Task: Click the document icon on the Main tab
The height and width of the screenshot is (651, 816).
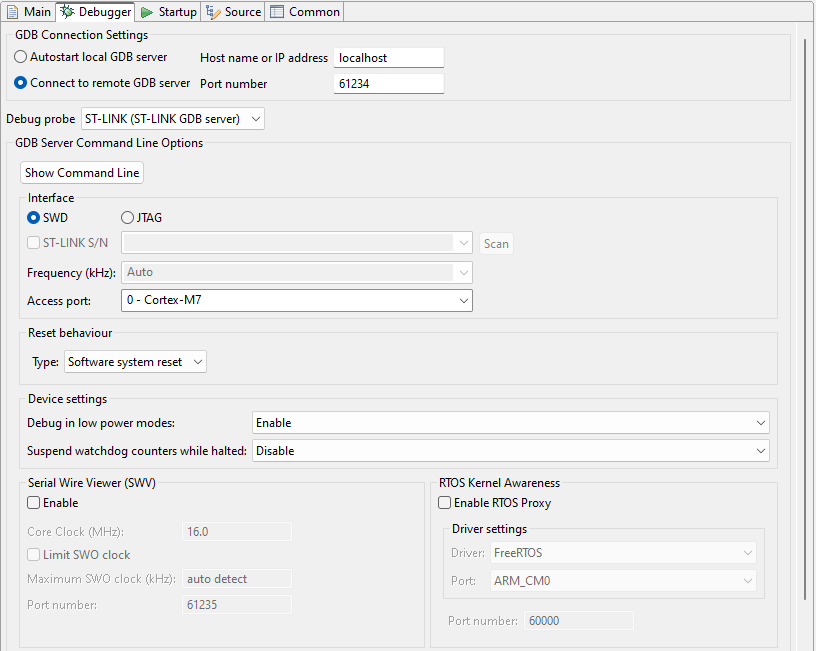Action: click(13, 12)
